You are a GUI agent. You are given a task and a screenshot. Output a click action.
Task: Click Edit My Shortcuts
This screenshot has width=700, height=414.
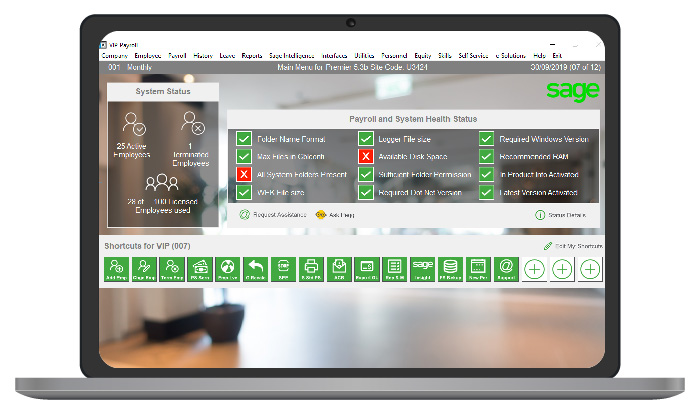pyautogui.click(x=573, y=246)
